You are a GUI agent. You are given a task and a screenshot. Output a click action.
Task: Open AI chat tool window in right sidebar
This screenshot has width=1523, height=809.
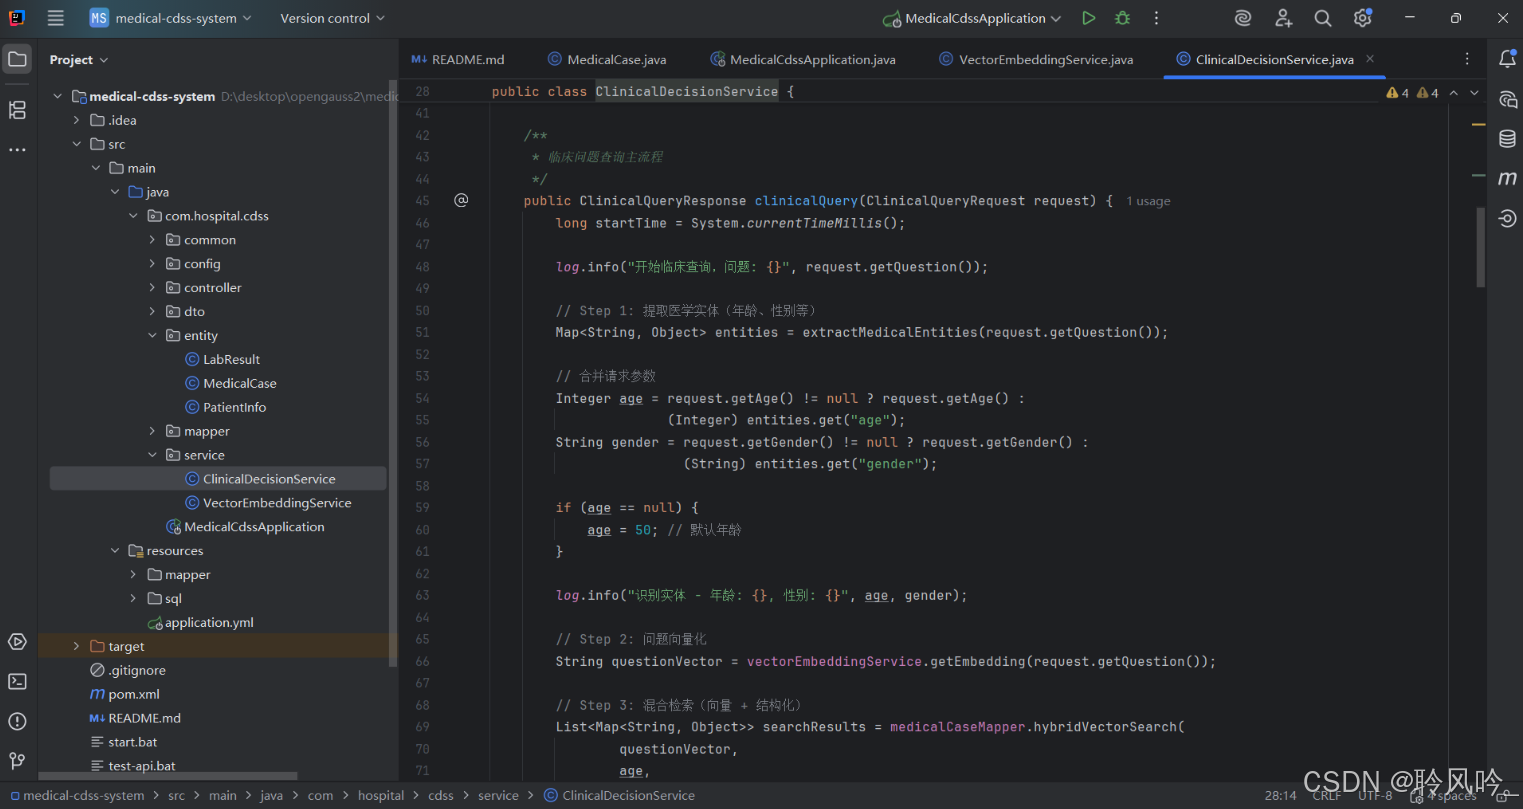(1507, 99)
